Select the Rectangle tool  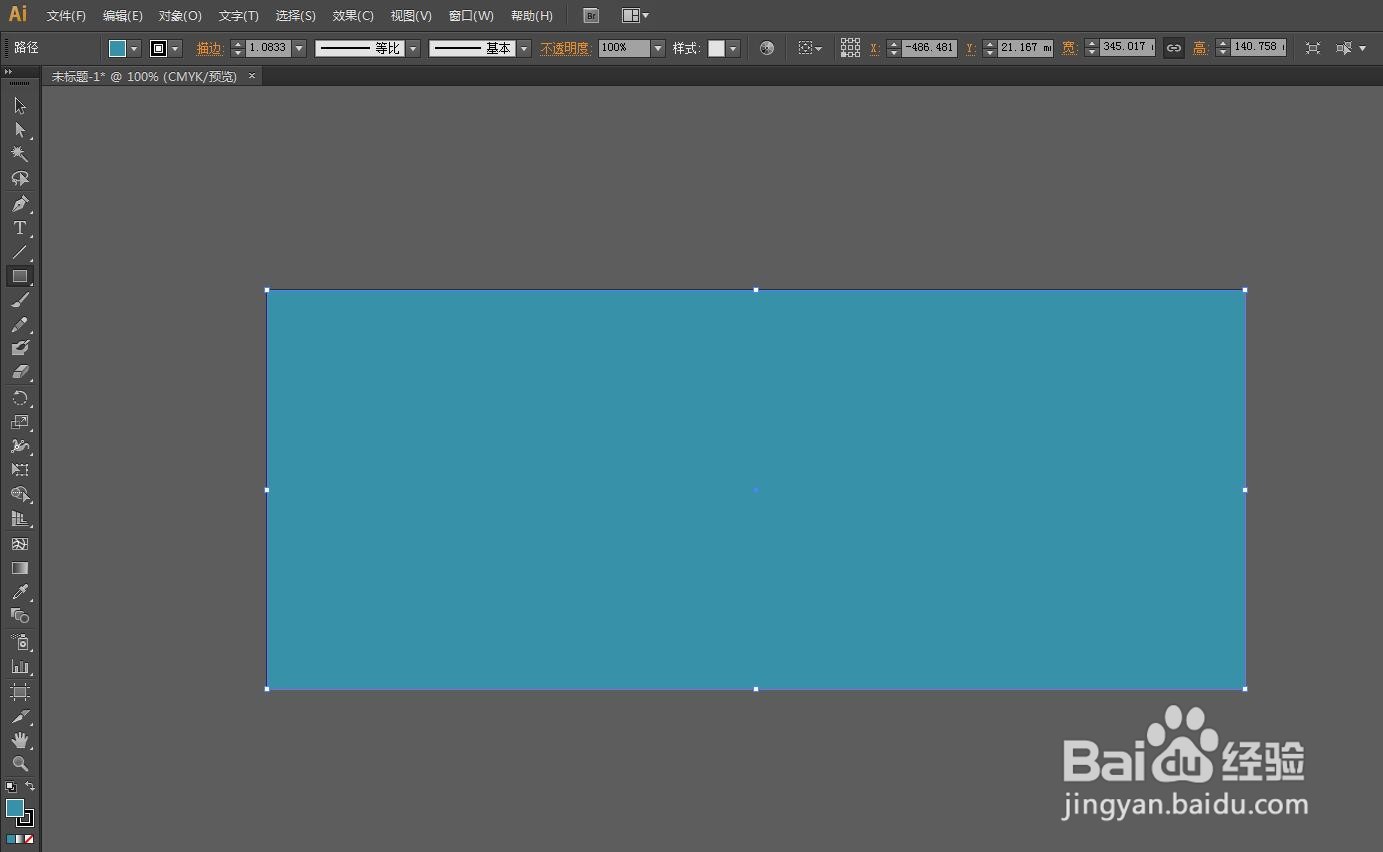click(19, 276)
